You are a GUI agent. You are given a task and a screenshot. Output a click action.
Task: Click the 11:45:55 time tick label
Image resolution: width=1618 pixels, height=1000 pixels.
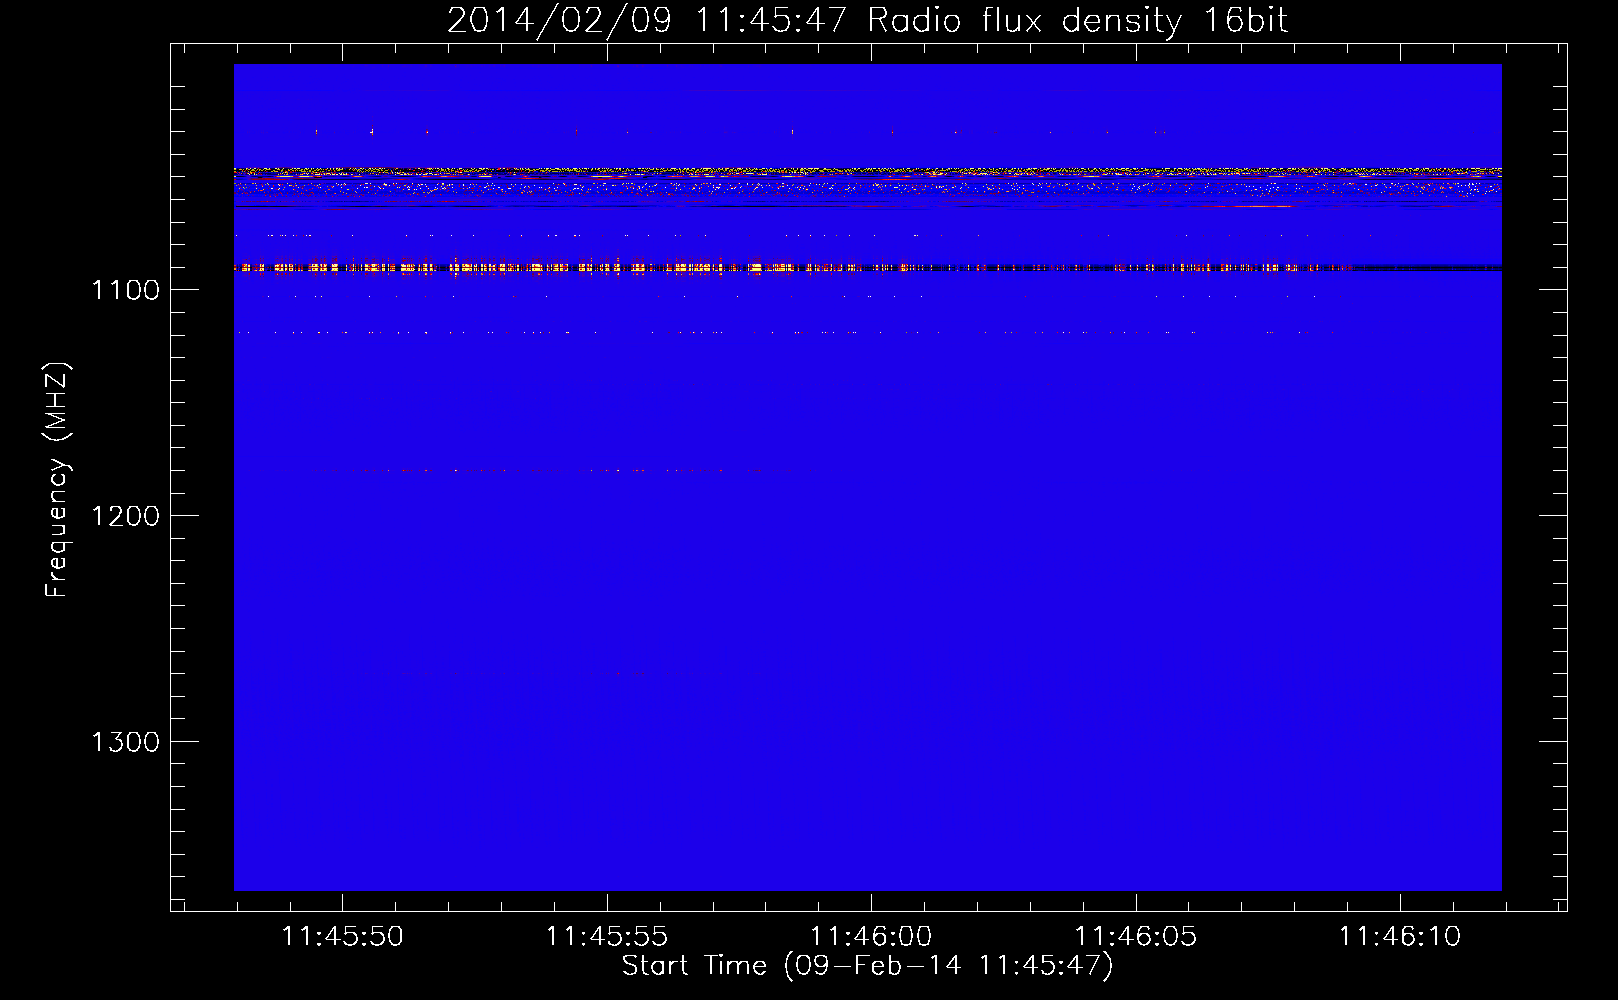(607, 937)
